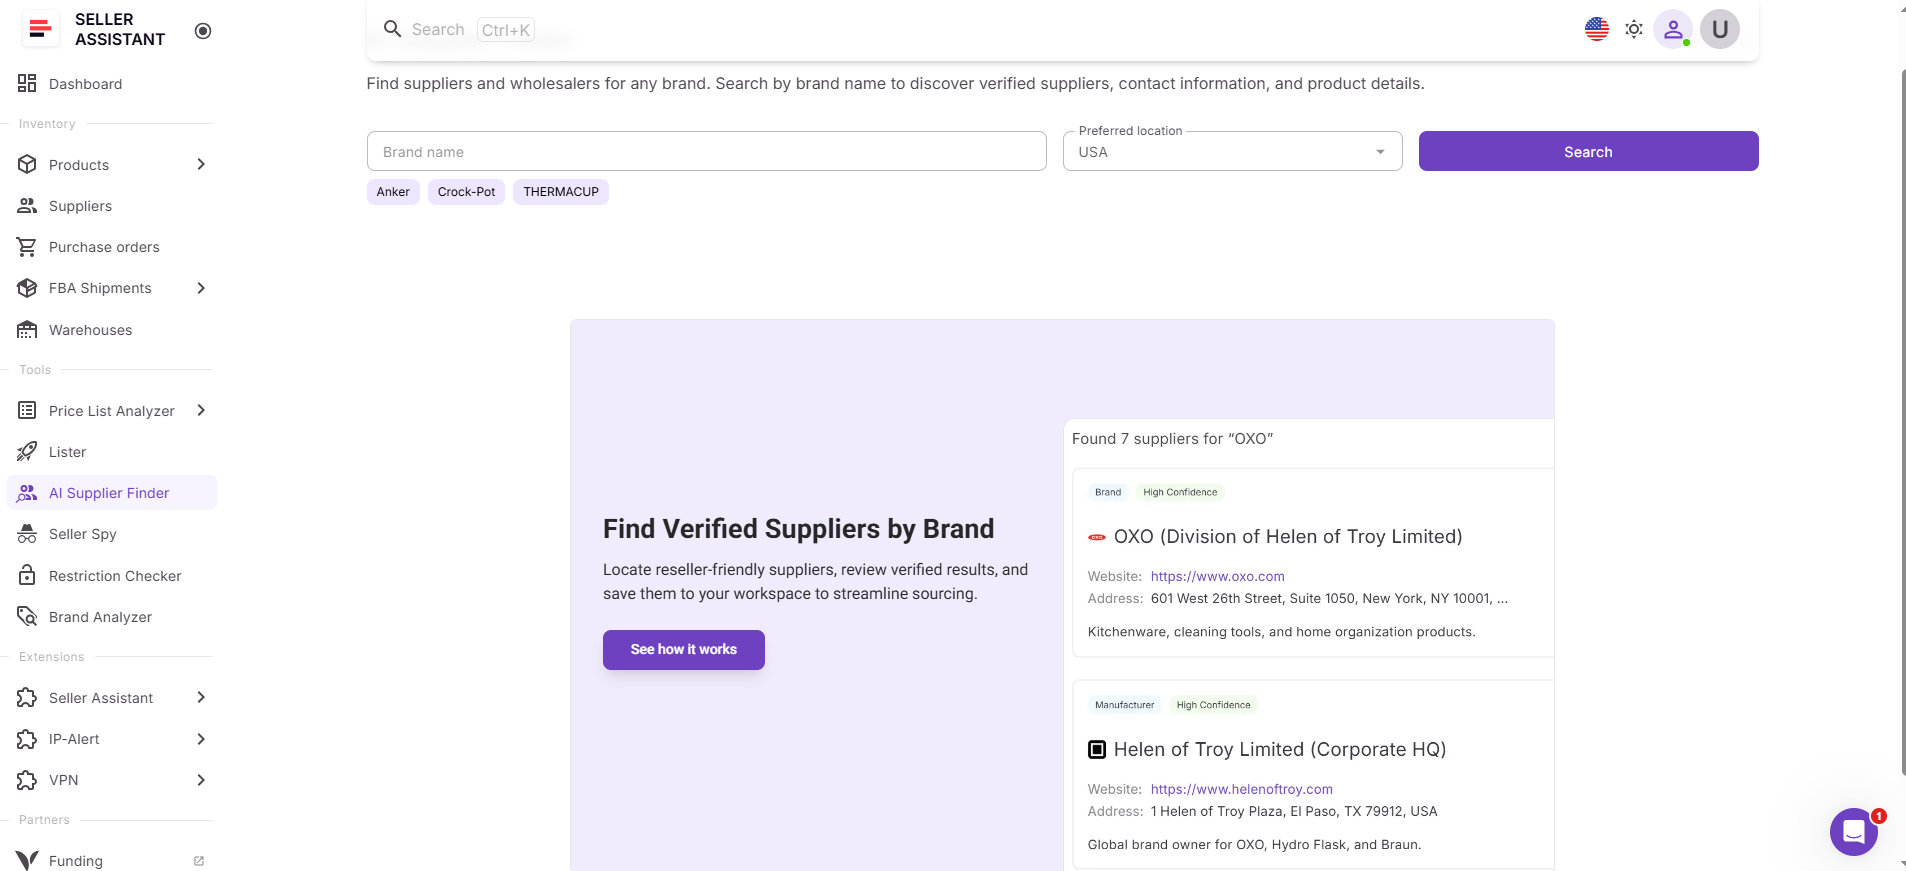Open the U user avatar menu
1906x871 pixels.
1720,29
